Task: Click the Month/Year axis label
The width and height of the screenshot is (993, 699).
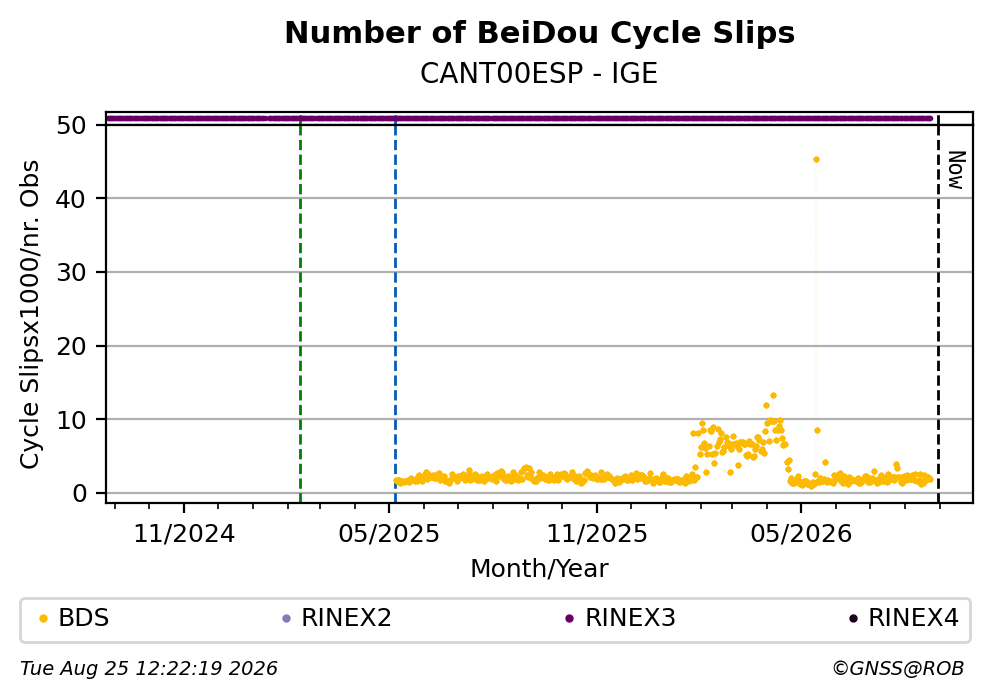Action: click(x=539, y=569)
